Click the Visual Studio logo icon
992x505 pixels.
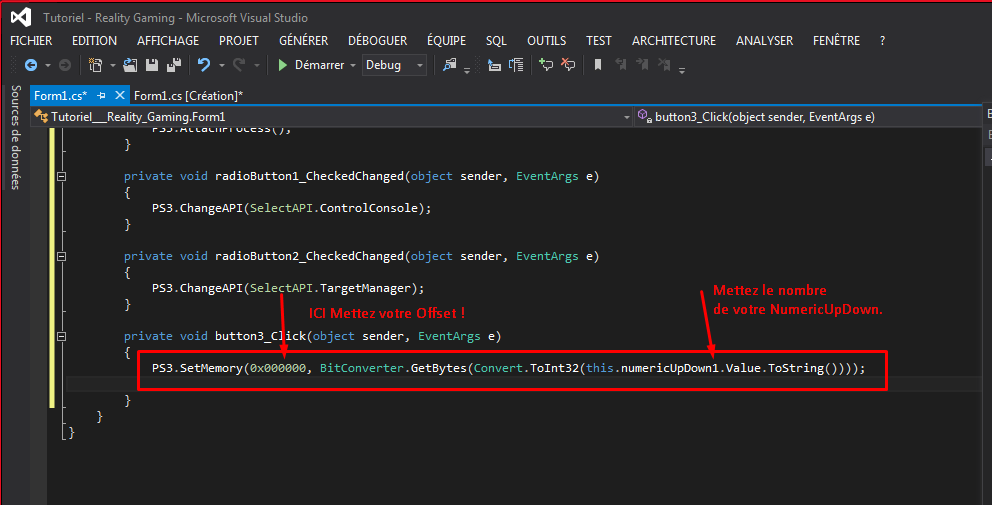coord(21,17)
